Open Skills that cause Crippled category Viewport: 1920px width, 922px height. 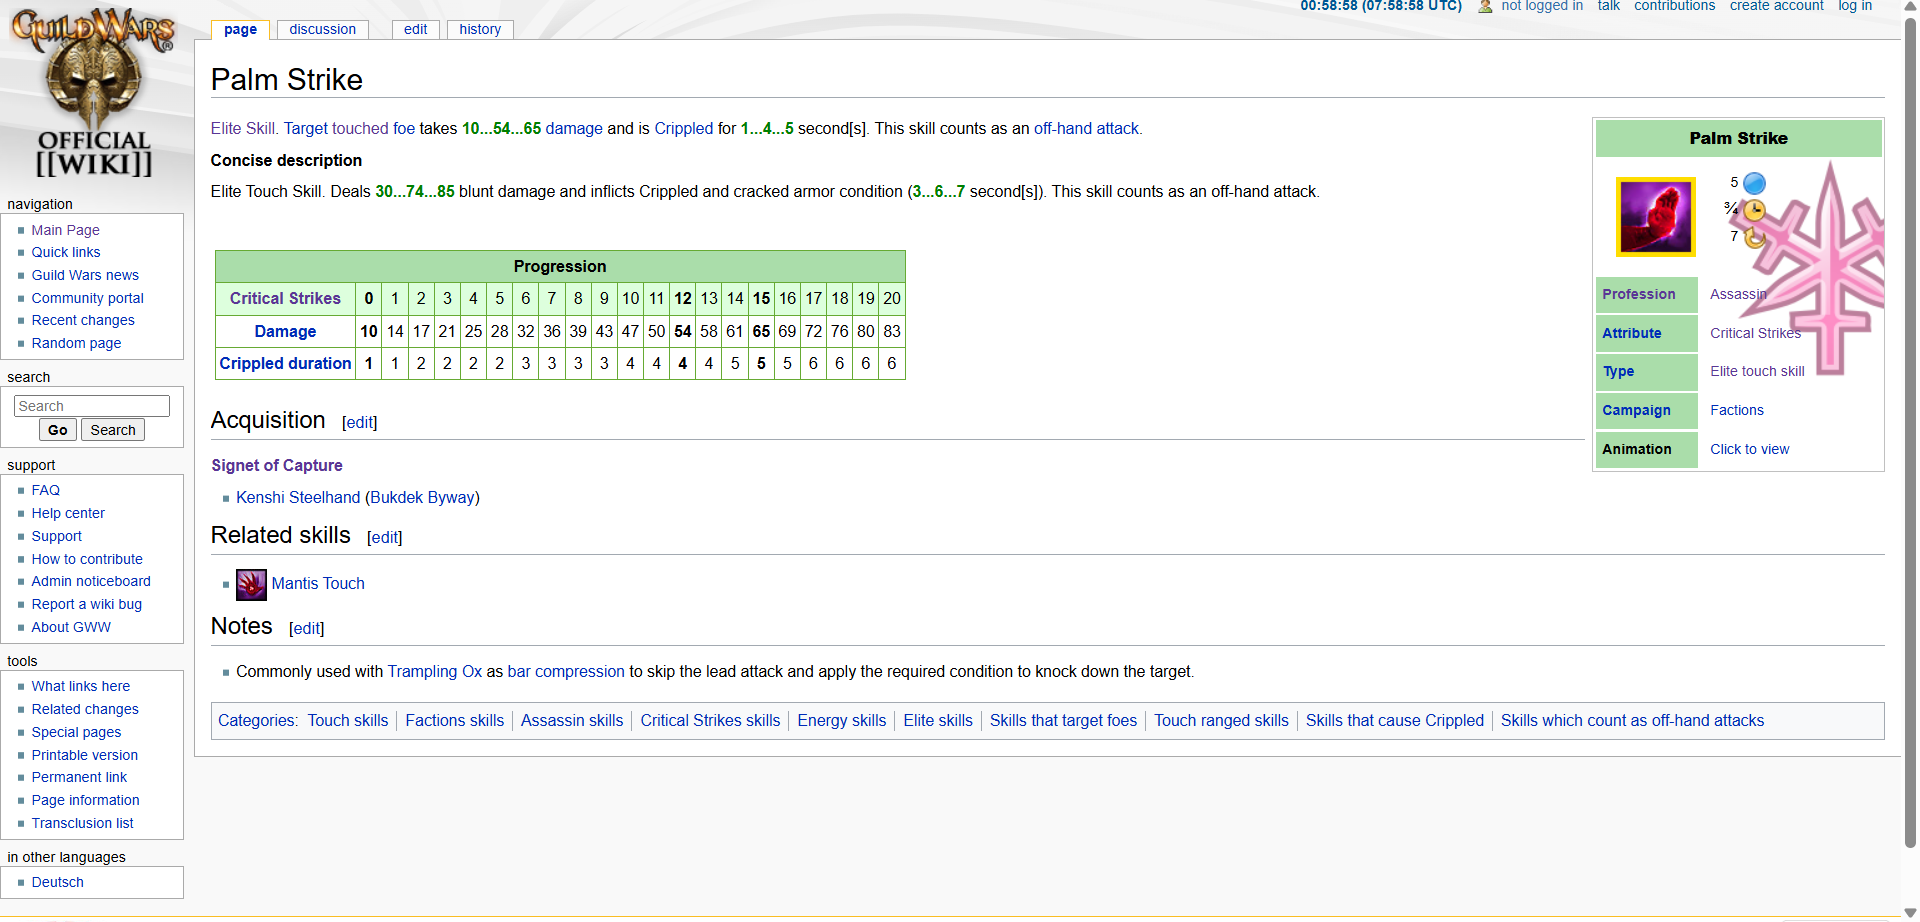click(x=1395, y=720)
